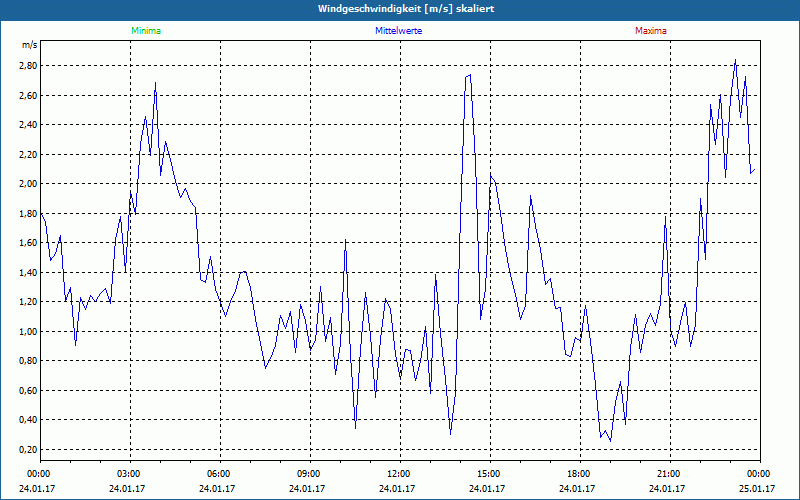
Task: Click the 2,00 y-axis value
Action: pyautogui.click(x=29, y=184)
